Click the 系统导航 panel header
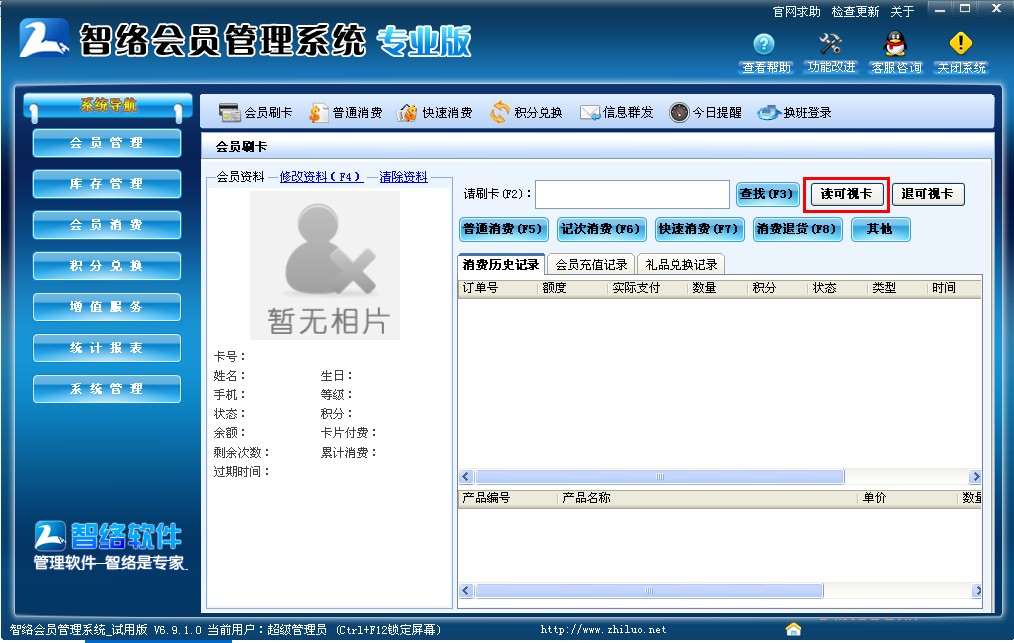Screen dimensions: 1014x643 pos(107,105)
